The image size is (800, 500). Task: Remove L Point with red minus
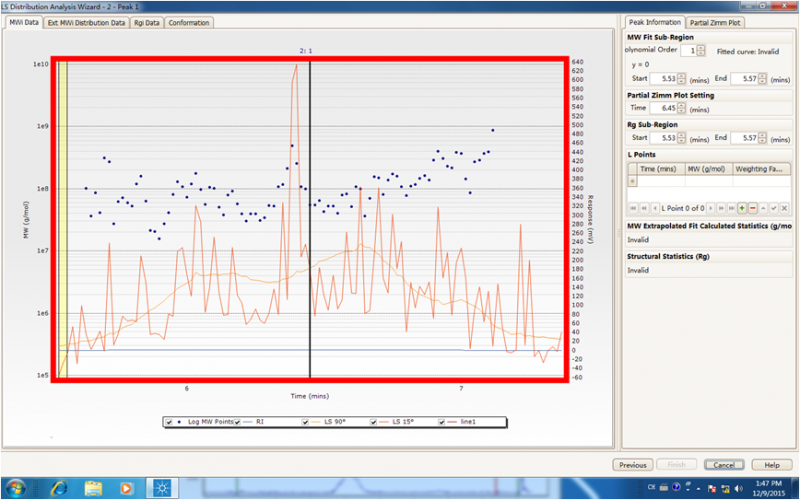point(753,208)
